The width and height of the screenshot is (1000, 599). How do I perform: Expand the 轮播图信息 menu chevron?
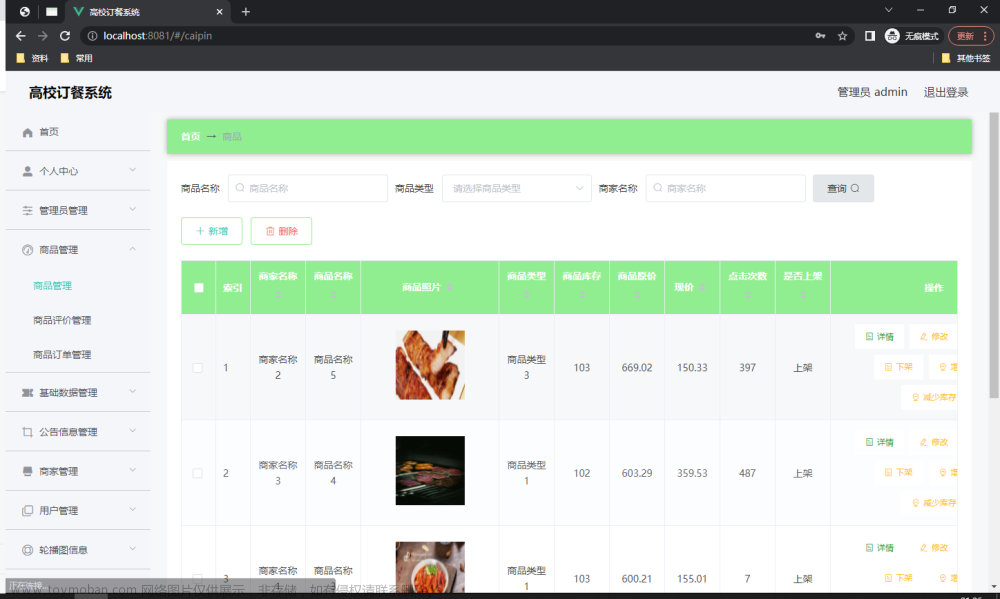(x=133, y=549)
